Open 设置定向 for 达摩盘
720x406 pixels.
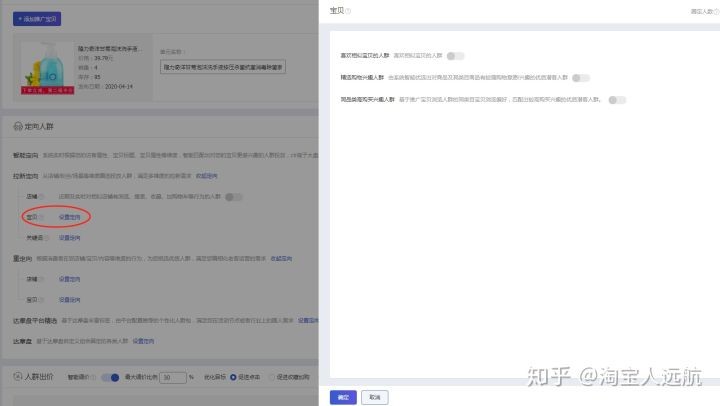[x=143, y=341]
